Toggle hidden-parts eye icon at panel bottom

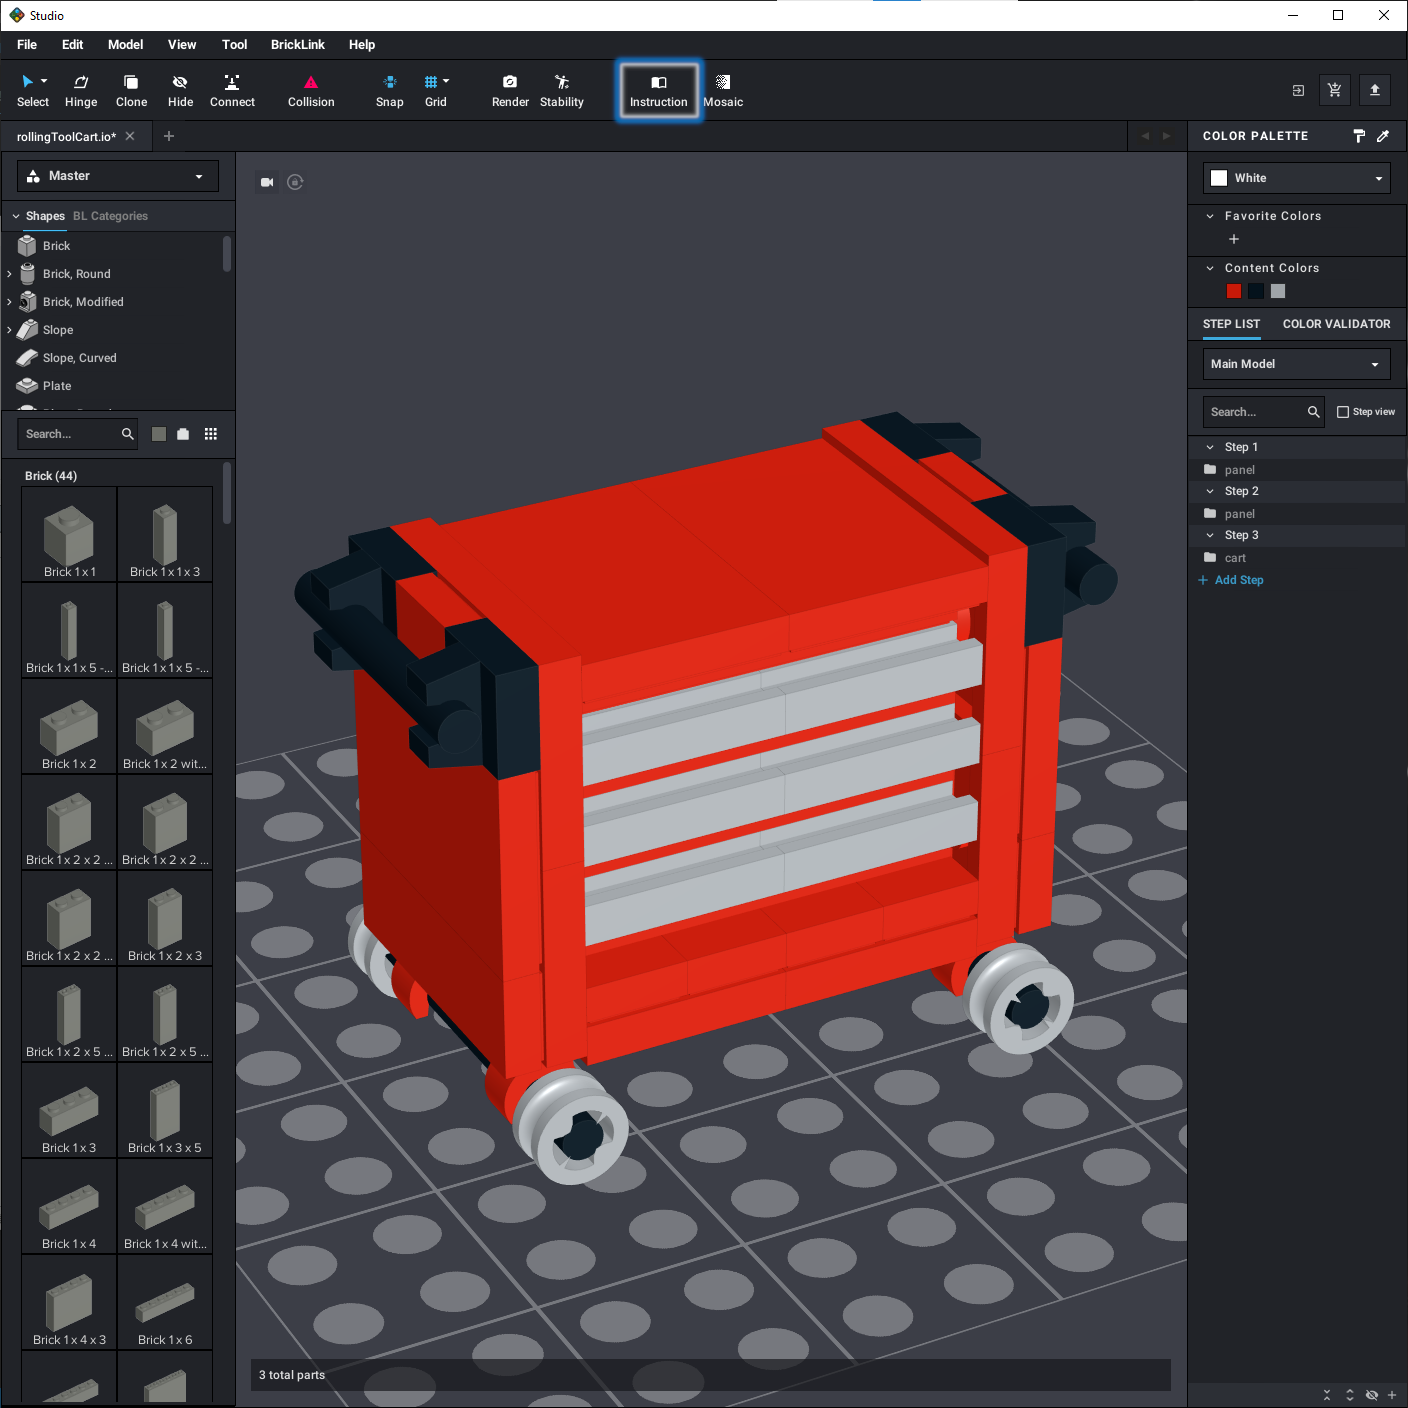(x=1372, y=1395)
